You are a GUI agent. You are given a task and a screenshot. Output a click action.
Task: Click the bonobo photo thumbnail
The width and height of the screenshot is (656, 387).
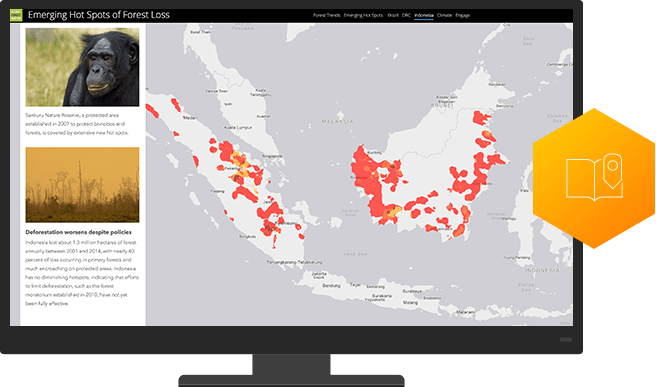click(82, 67)
